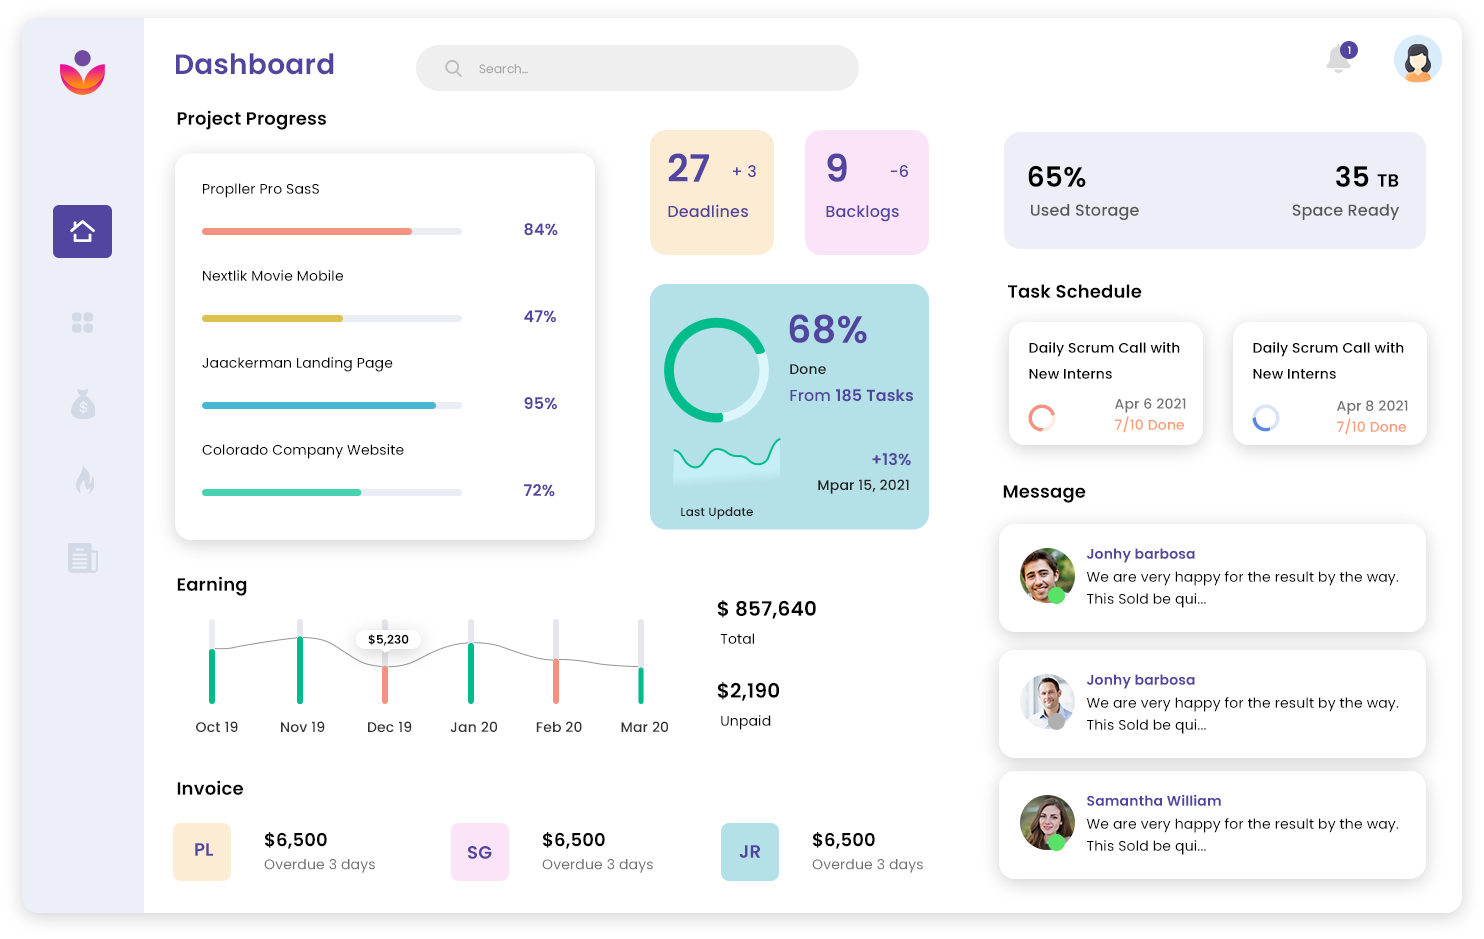Click the $5,230 tooltip above the chart
The height and width of the screenshot is (939, 1484).
(x=388, y=638)
